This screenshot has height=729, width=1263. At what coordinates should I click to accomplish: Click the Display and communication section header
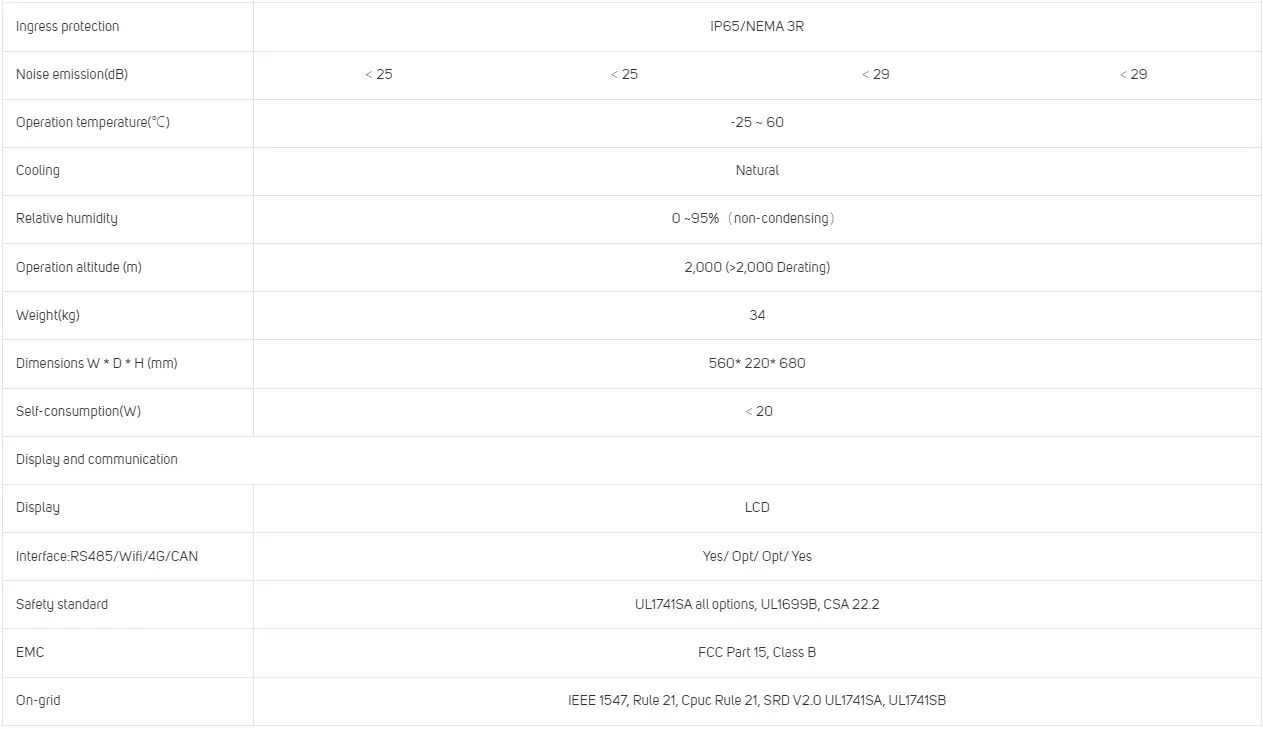point(97,460)
